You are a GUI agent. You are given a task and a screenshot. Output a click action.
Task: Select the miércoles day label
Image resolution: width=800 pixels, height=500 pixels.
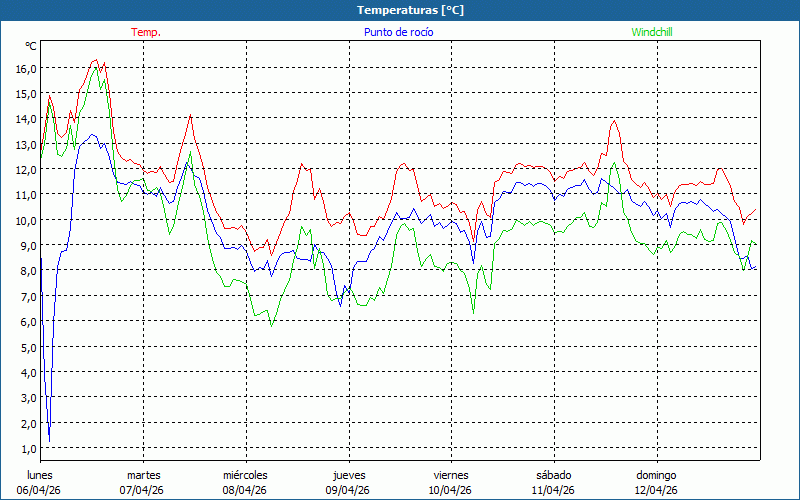pos(245,474)
